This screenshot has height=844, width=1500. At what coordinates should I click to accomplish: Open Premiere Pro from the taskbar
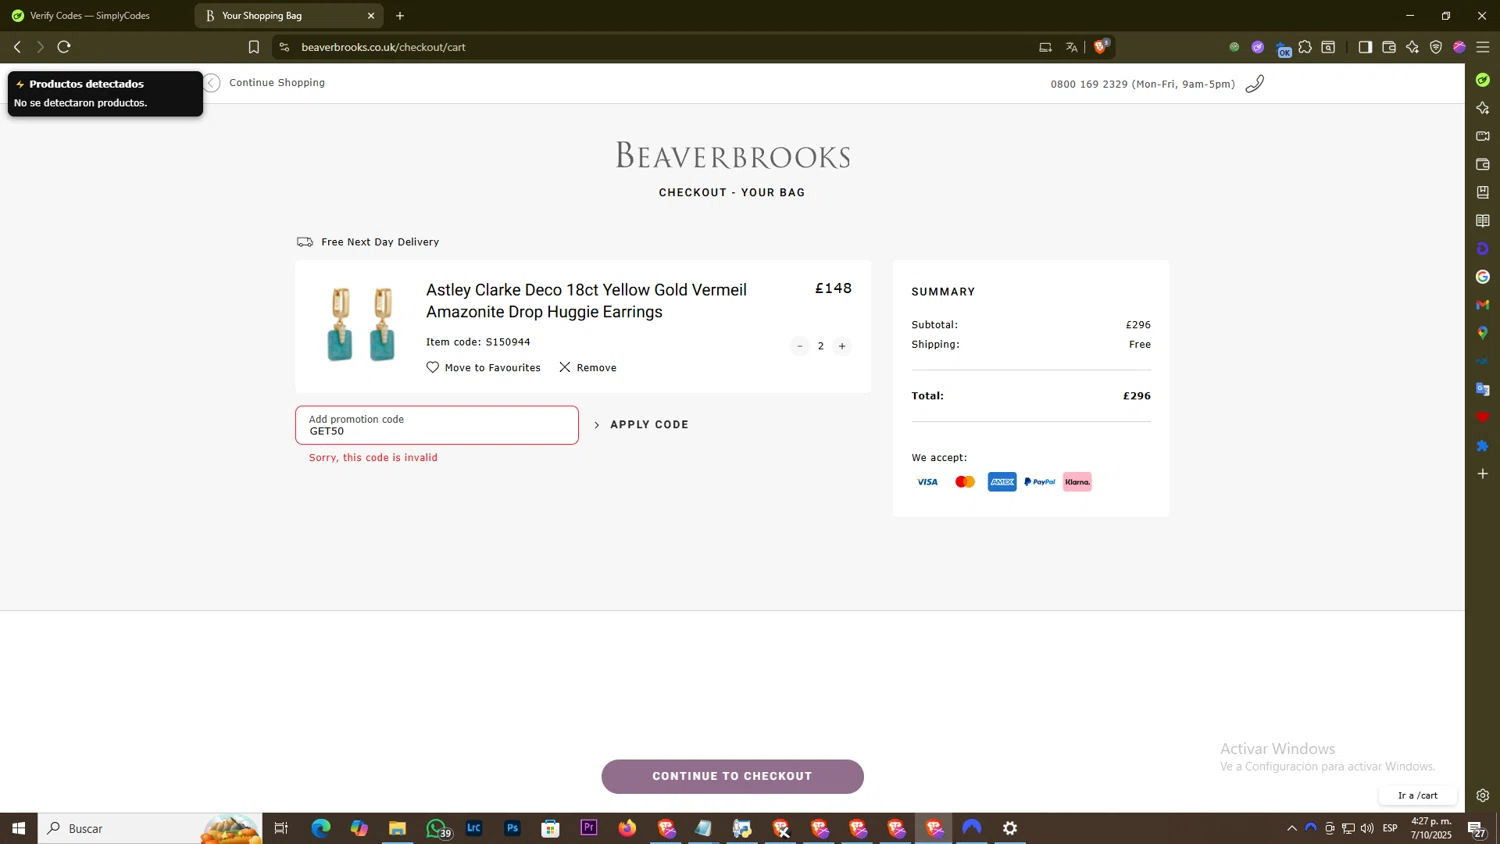589,828
